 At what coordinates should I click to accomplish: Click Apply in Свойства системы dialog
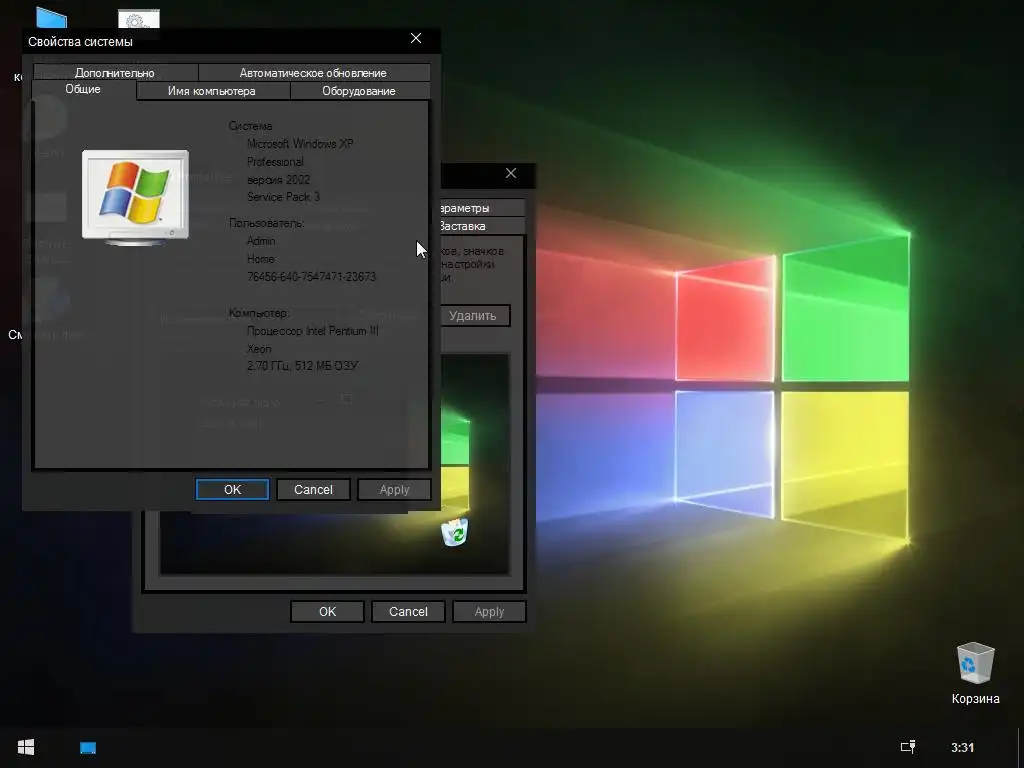[394, 489]
